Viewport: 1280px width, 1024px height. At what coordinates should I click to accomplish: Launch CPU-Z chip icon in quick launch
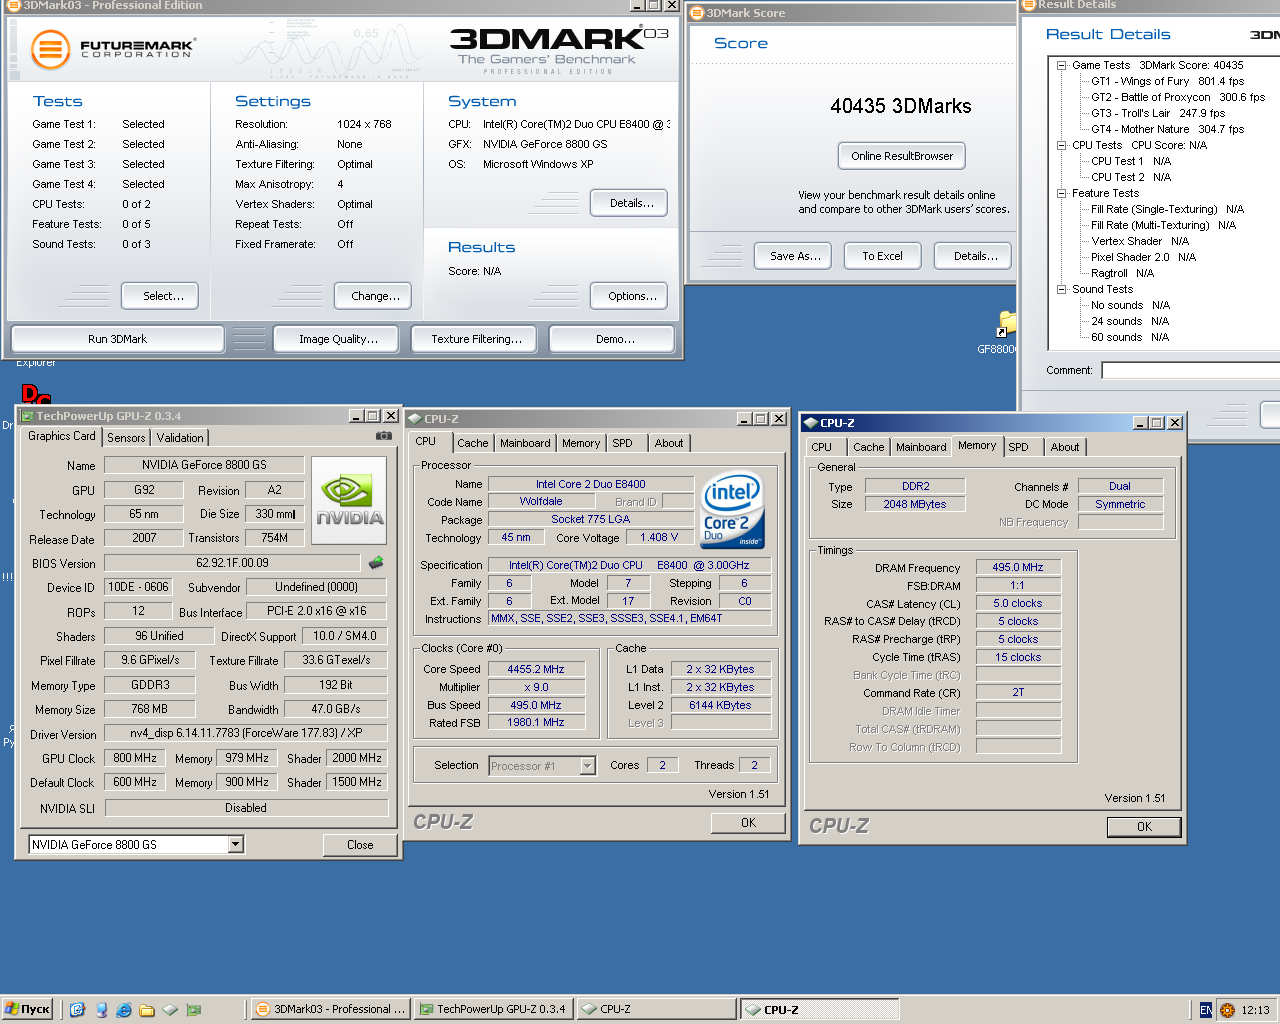coord(170,1010)
